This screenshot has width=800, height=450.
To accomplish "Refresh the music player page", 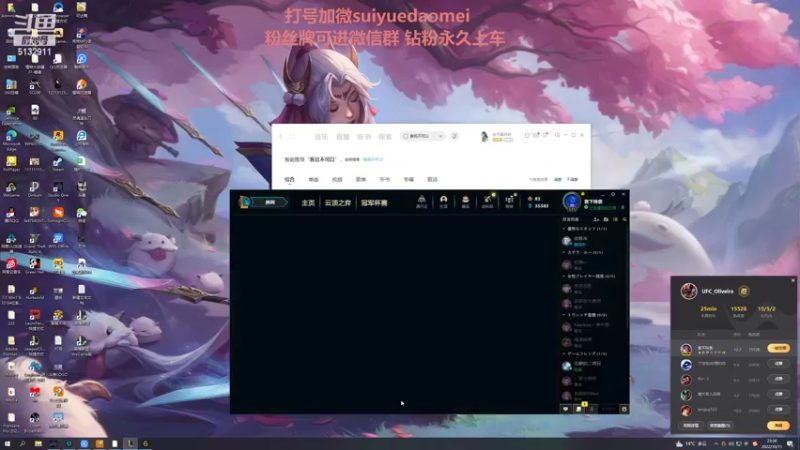I will click(x=292, y=136).
